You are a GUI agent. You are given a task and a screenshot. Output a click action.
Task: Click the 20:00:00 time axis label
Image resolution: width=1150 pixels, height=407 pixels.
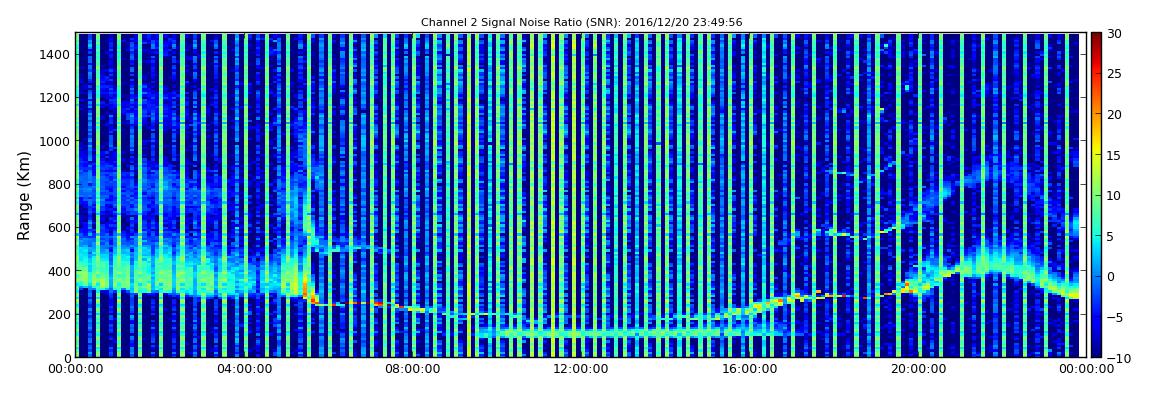pyautogui.click(x=917, y=370)
